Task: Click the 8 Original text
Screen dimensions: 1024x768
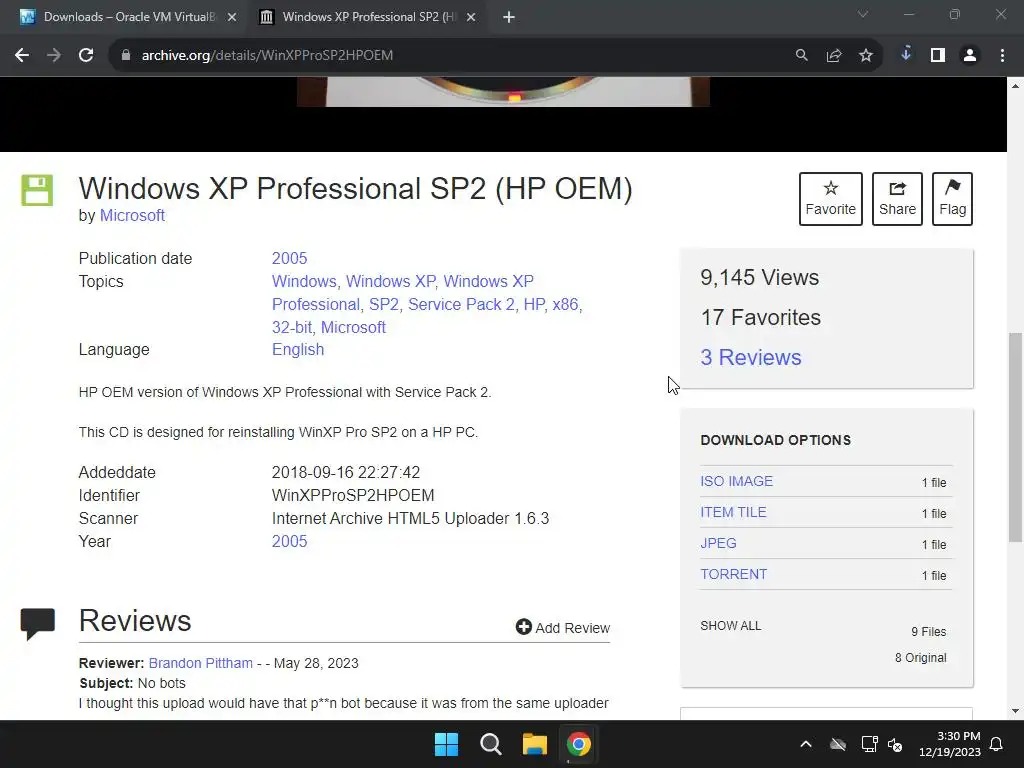Action: click(920, 658)
